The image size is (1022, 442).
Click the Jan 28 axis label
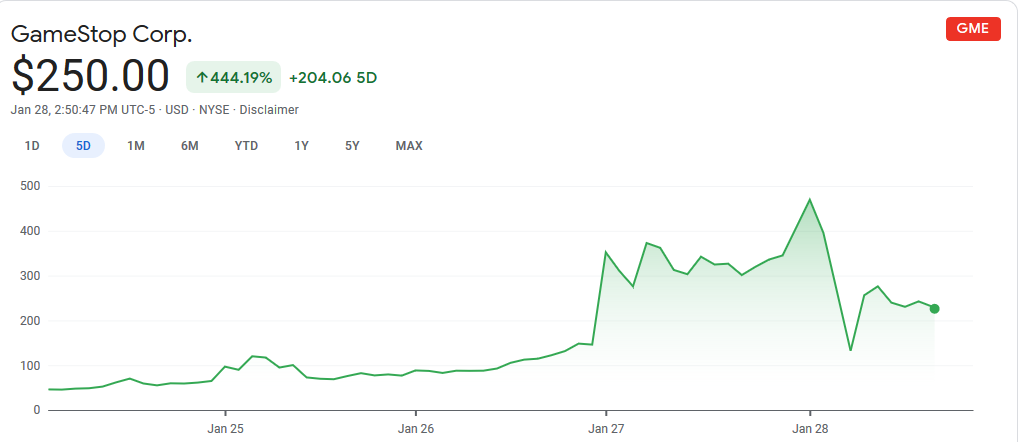coord(810,428)
